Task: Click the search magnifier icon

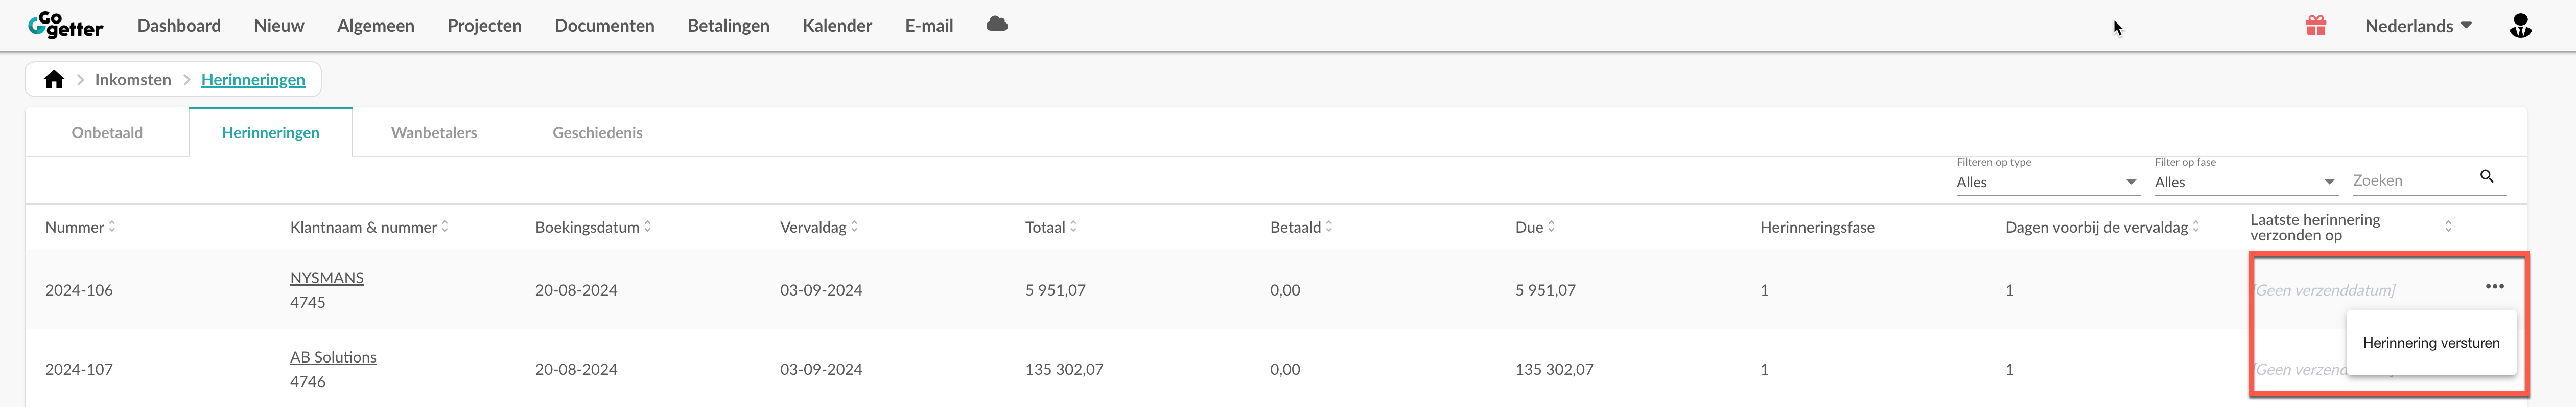Action: (2487, 176)
